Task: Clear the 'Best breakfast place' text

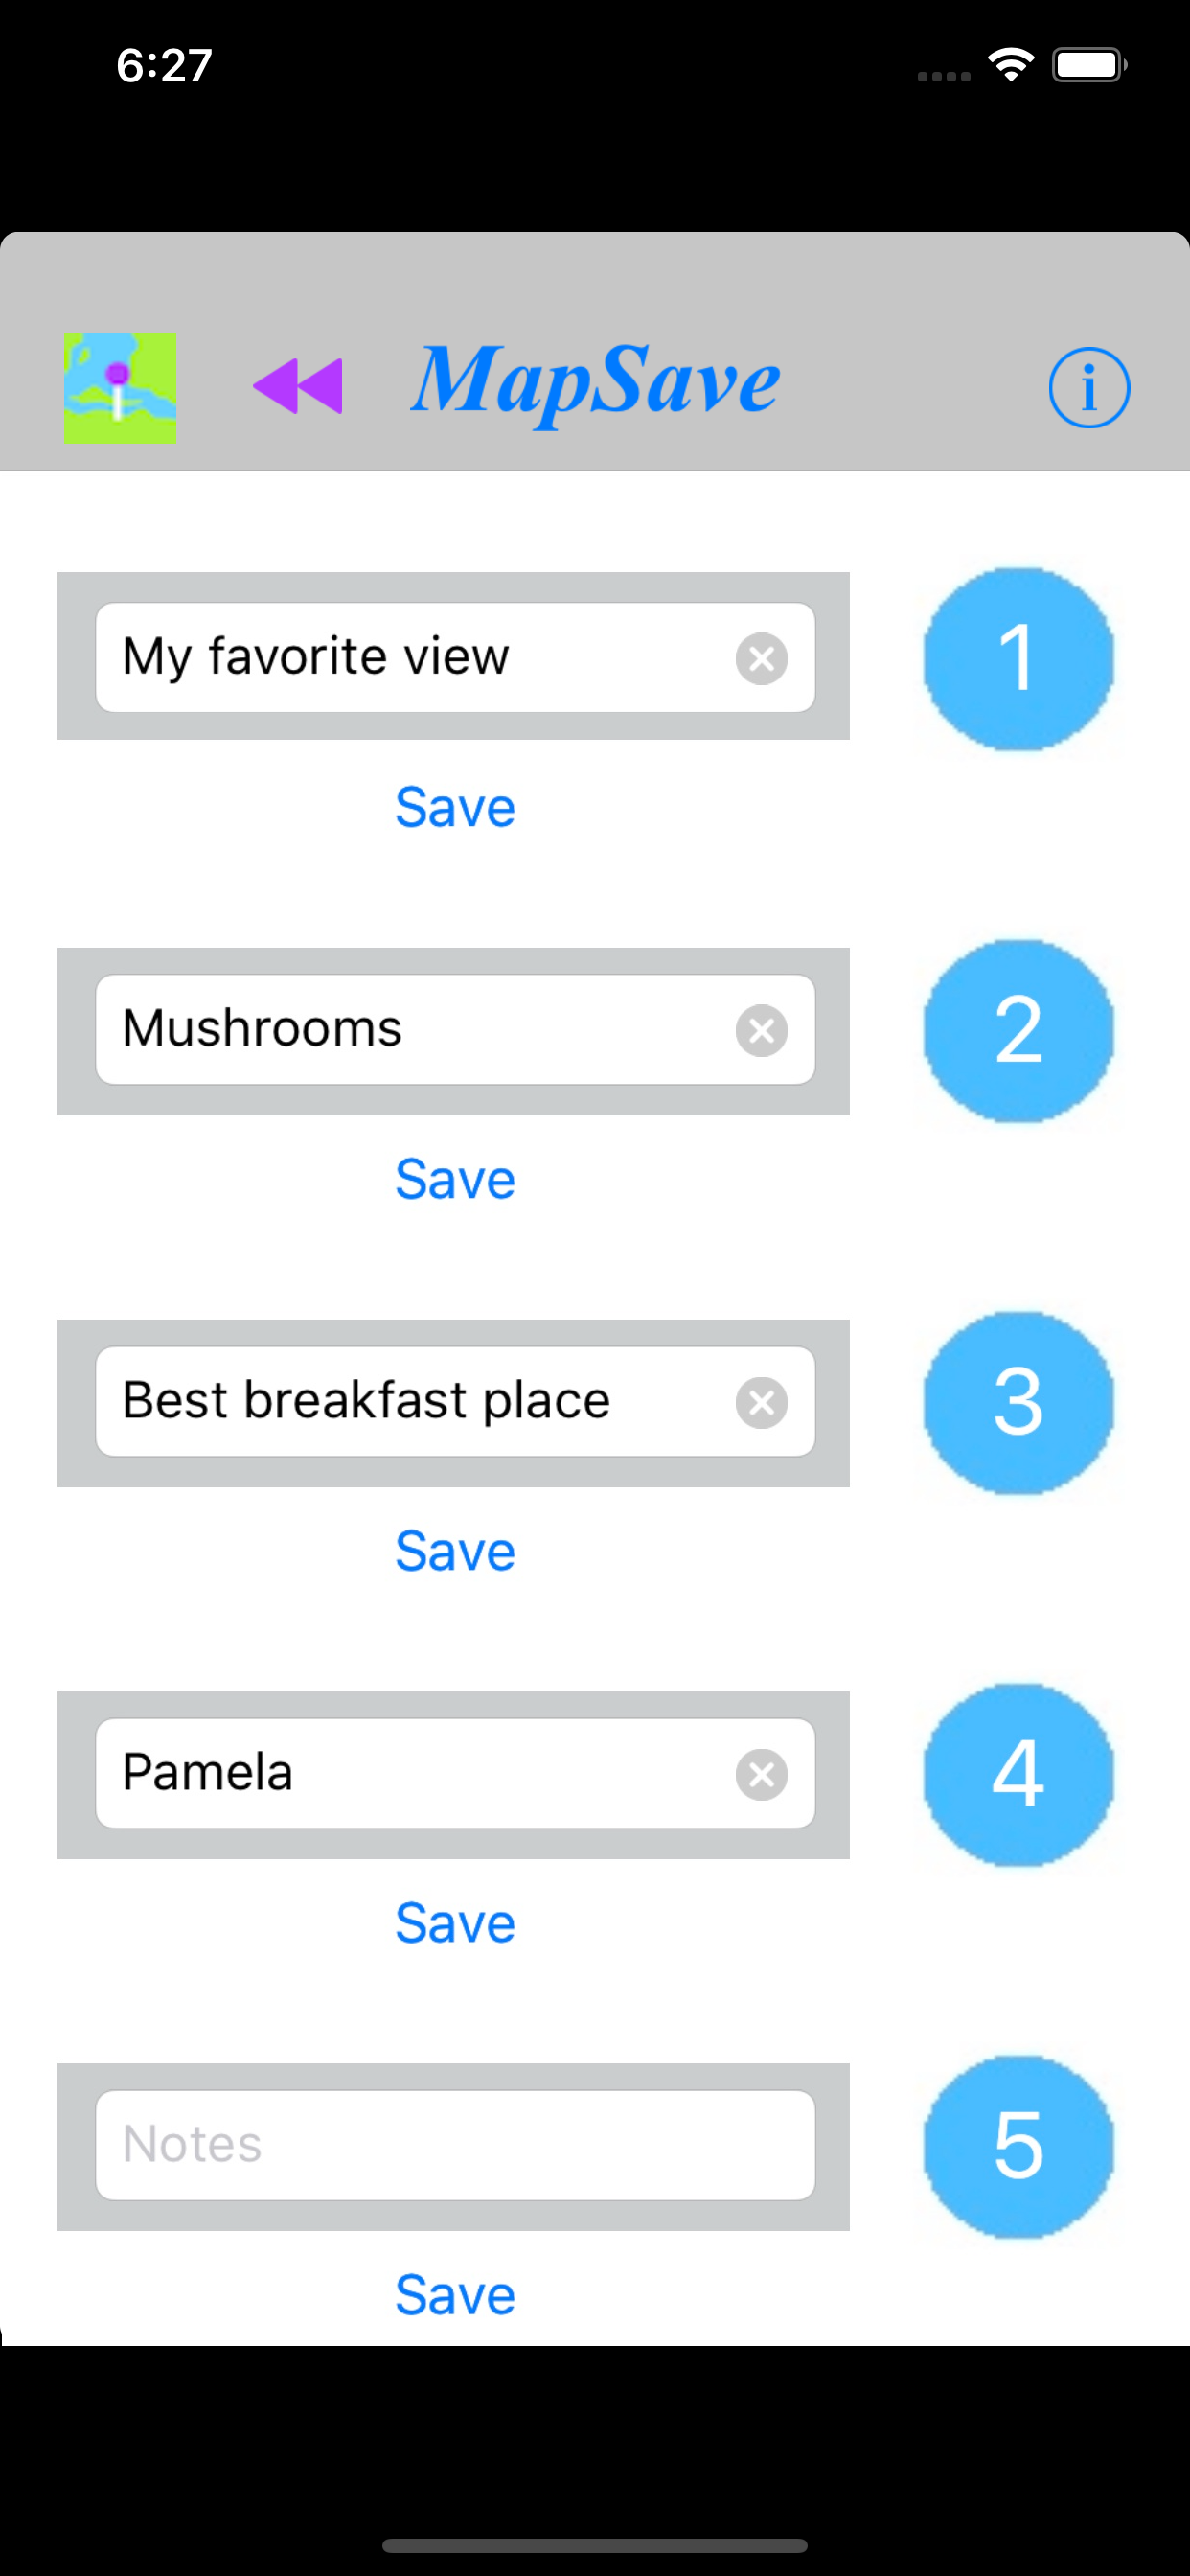Action: pyautogui.click(x=761, y=1403)
